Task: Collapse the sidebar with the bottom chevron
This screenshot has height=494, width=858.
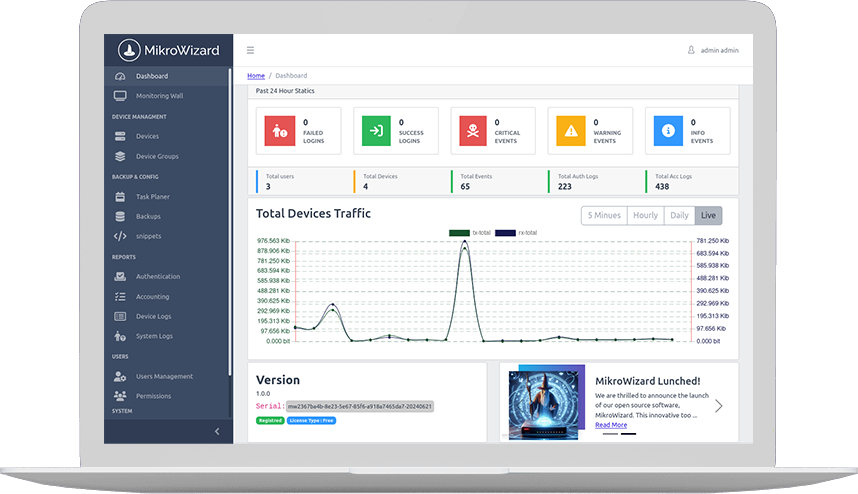Action: click(x=217, y=431)
